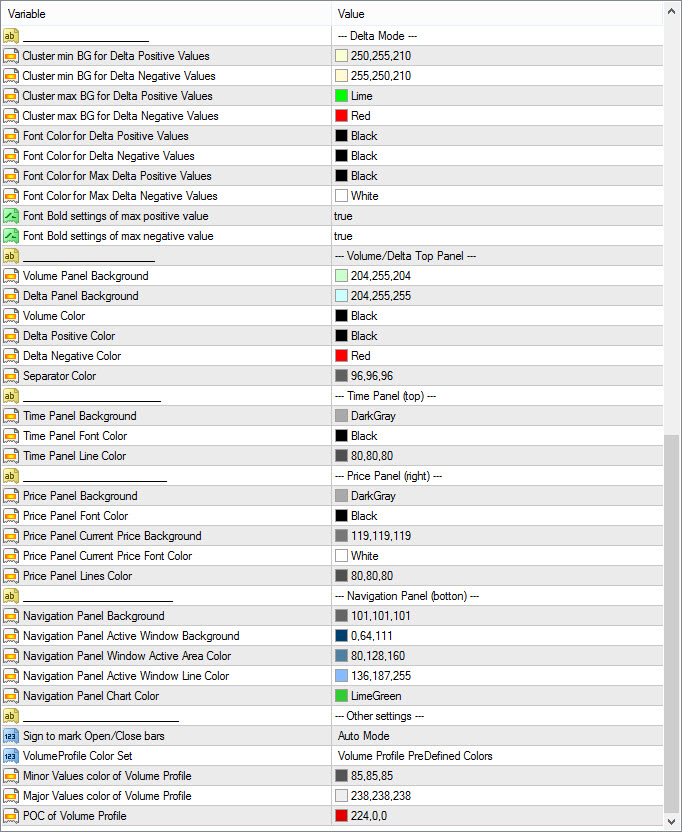Click the red swatch for Delta Negative Color

(342, 356)
